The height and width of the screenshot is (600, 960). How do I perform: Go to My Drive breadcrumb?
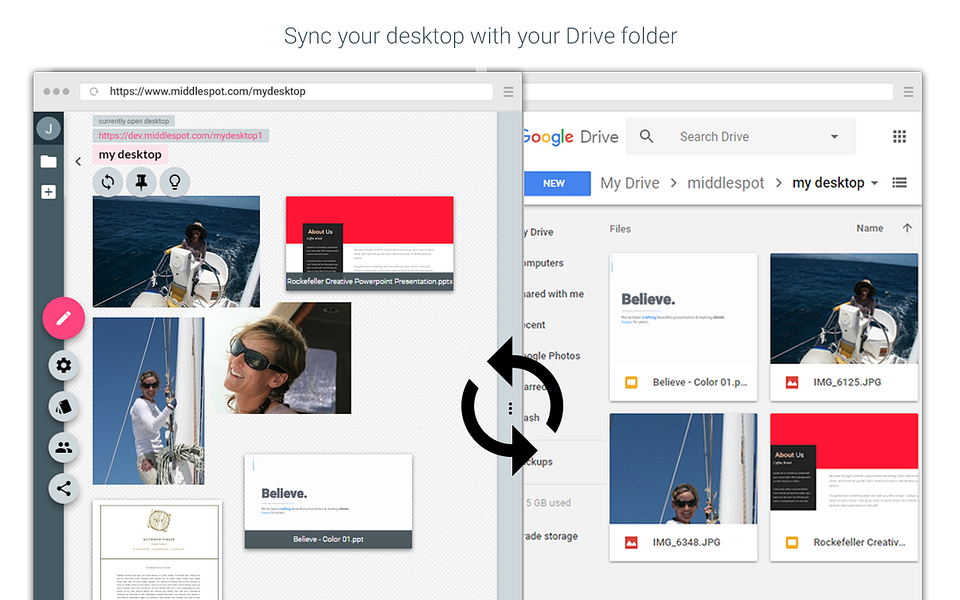[x=630, y=183]
